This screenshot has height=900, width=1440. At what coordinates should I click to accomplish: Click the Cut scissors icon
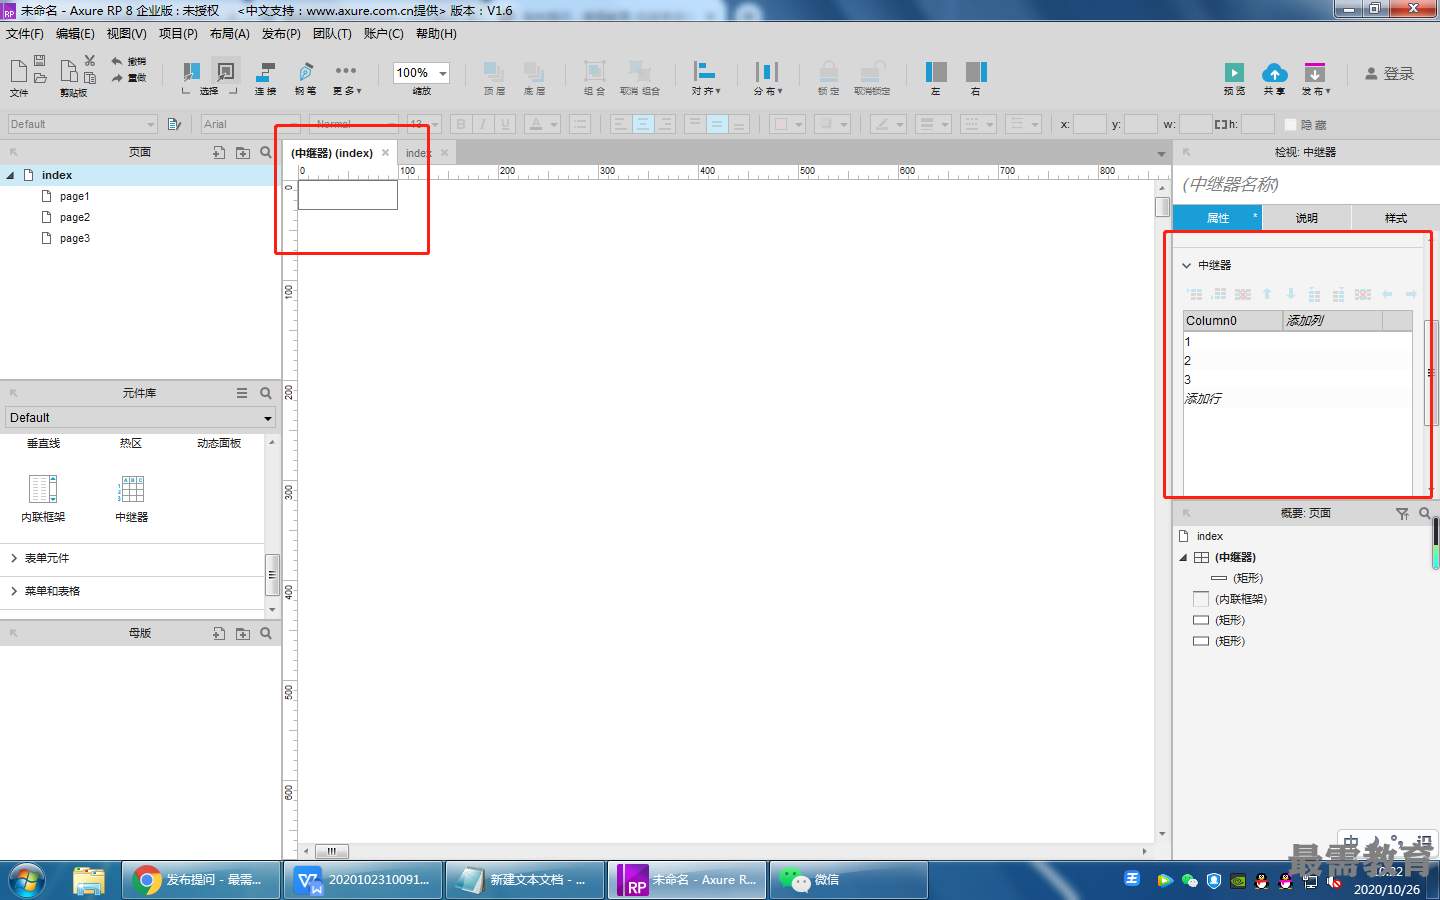coord(90,61)
